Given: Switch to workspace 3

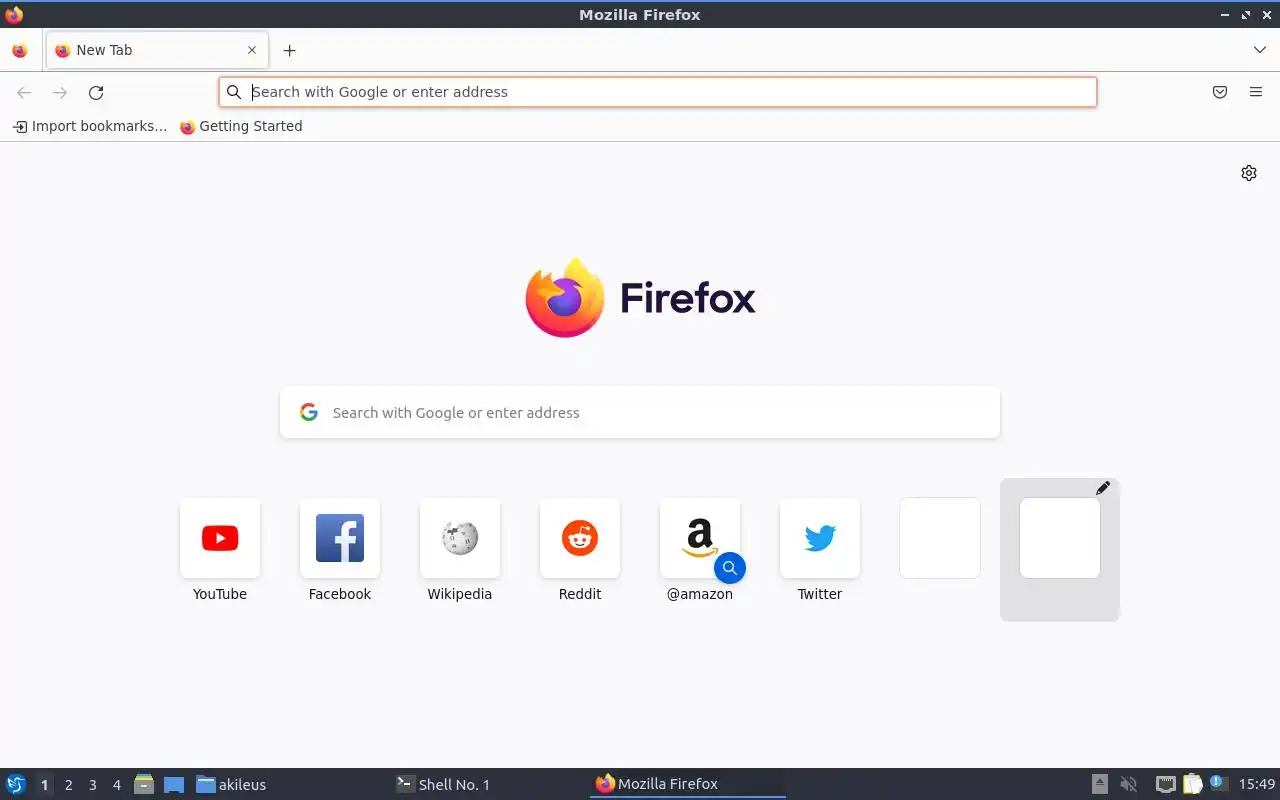Looking at the screenshot, I should (92, 785).
